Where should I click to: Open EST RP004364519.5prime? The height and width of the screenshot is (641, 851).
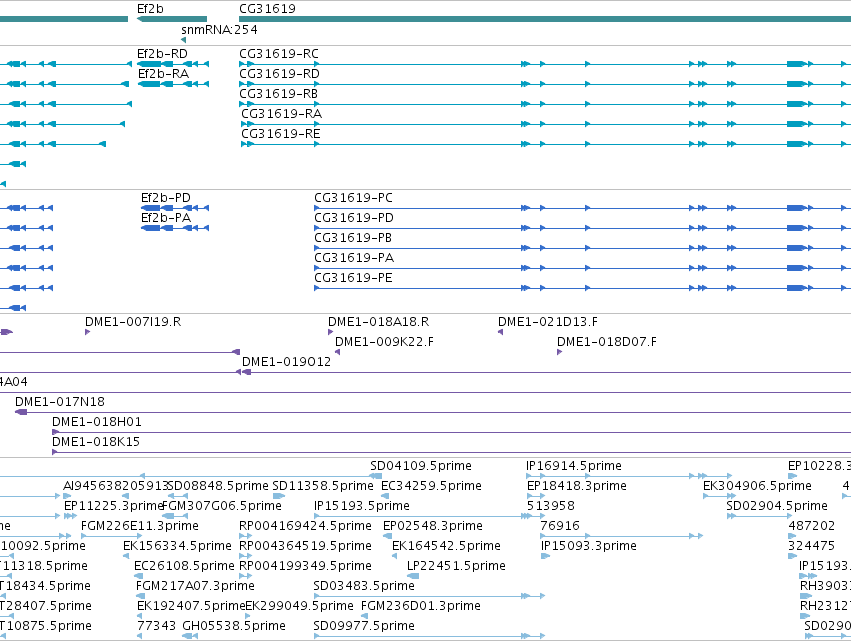click(x=306, y=547)
